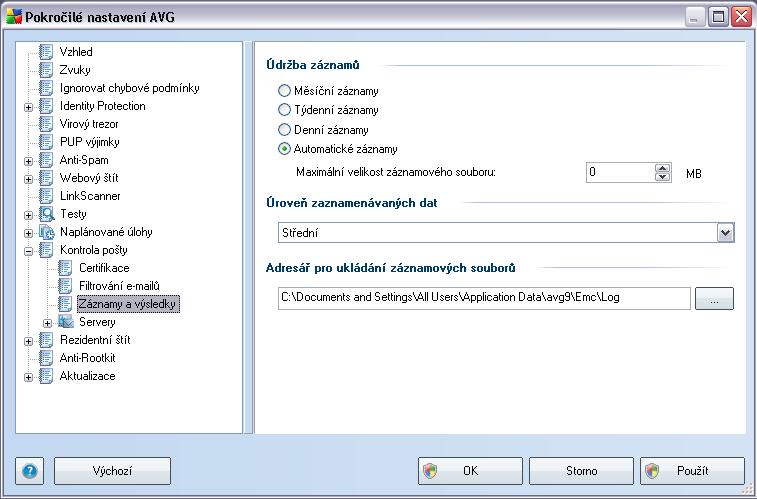
Task: Select Denní záznamy radio button
Action: [284, 130]
